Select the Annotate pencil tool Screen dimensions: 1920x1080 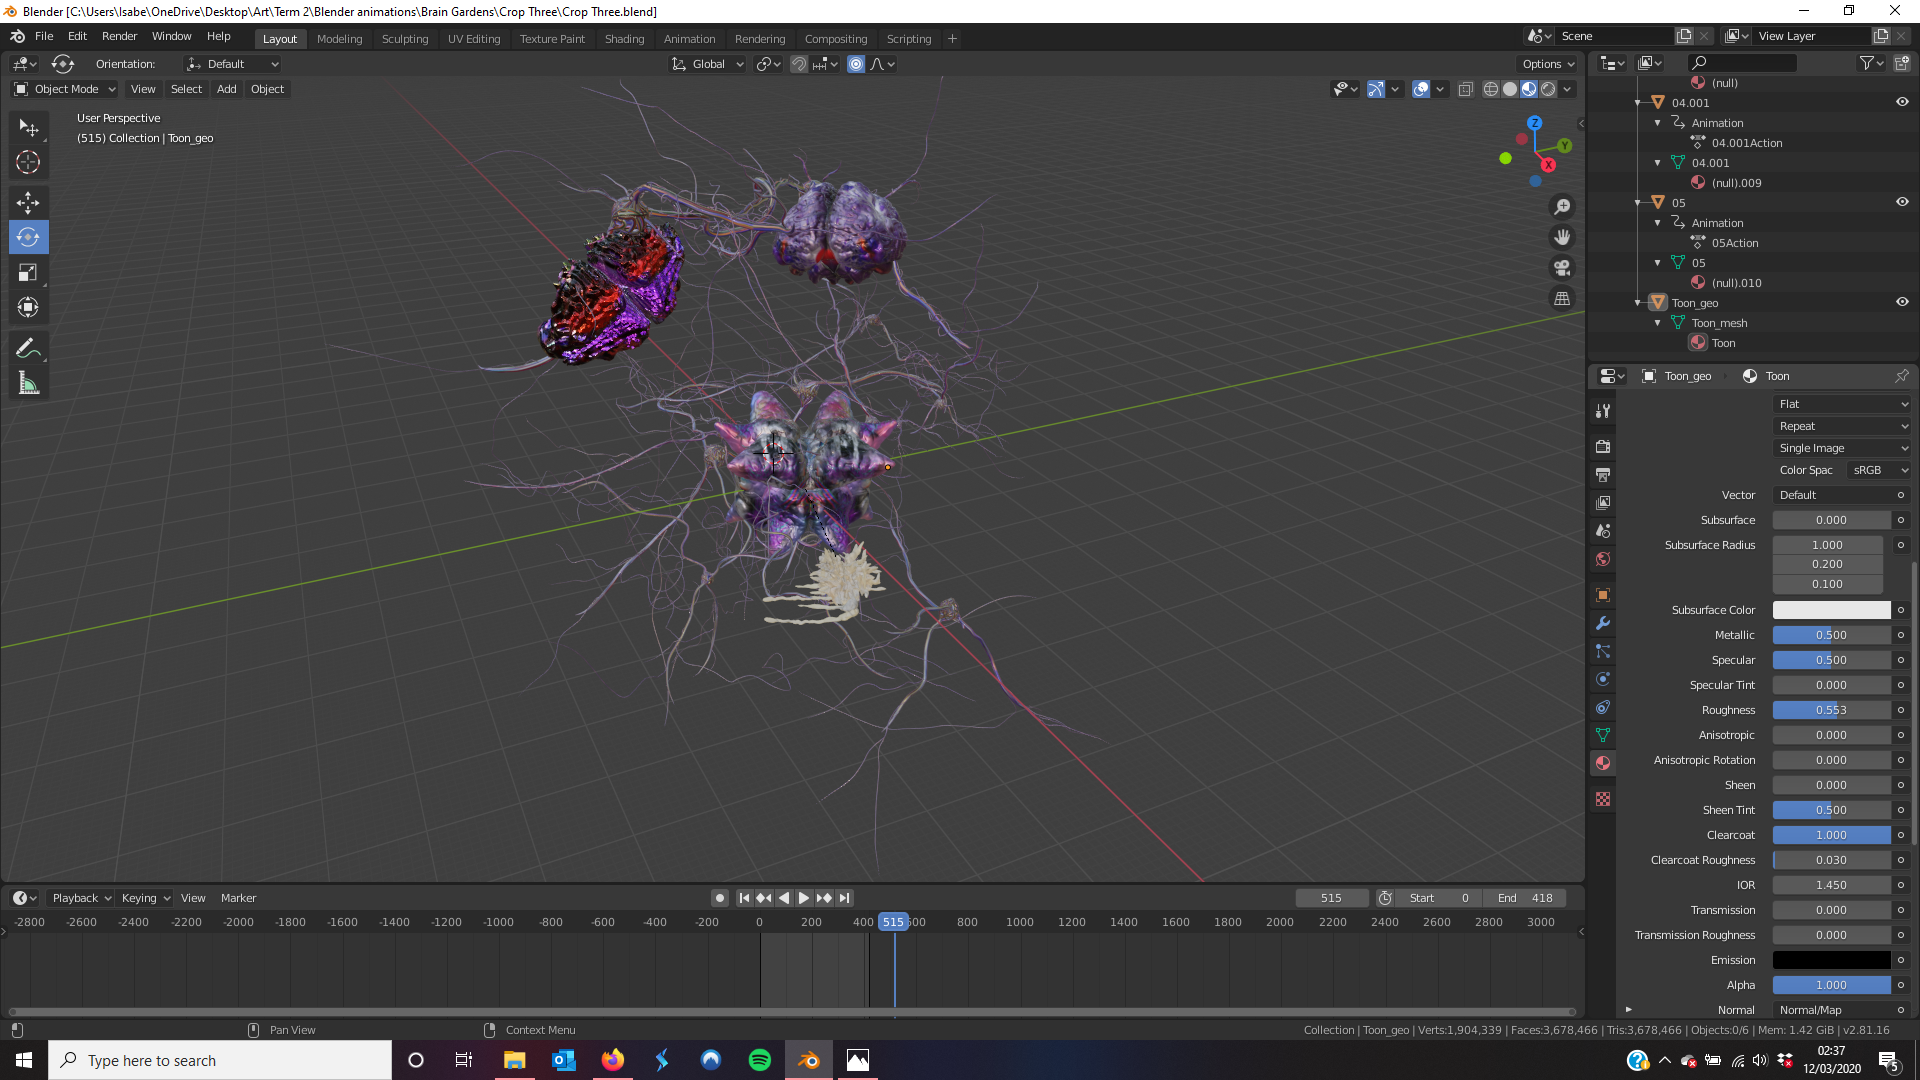click(28, 348)
